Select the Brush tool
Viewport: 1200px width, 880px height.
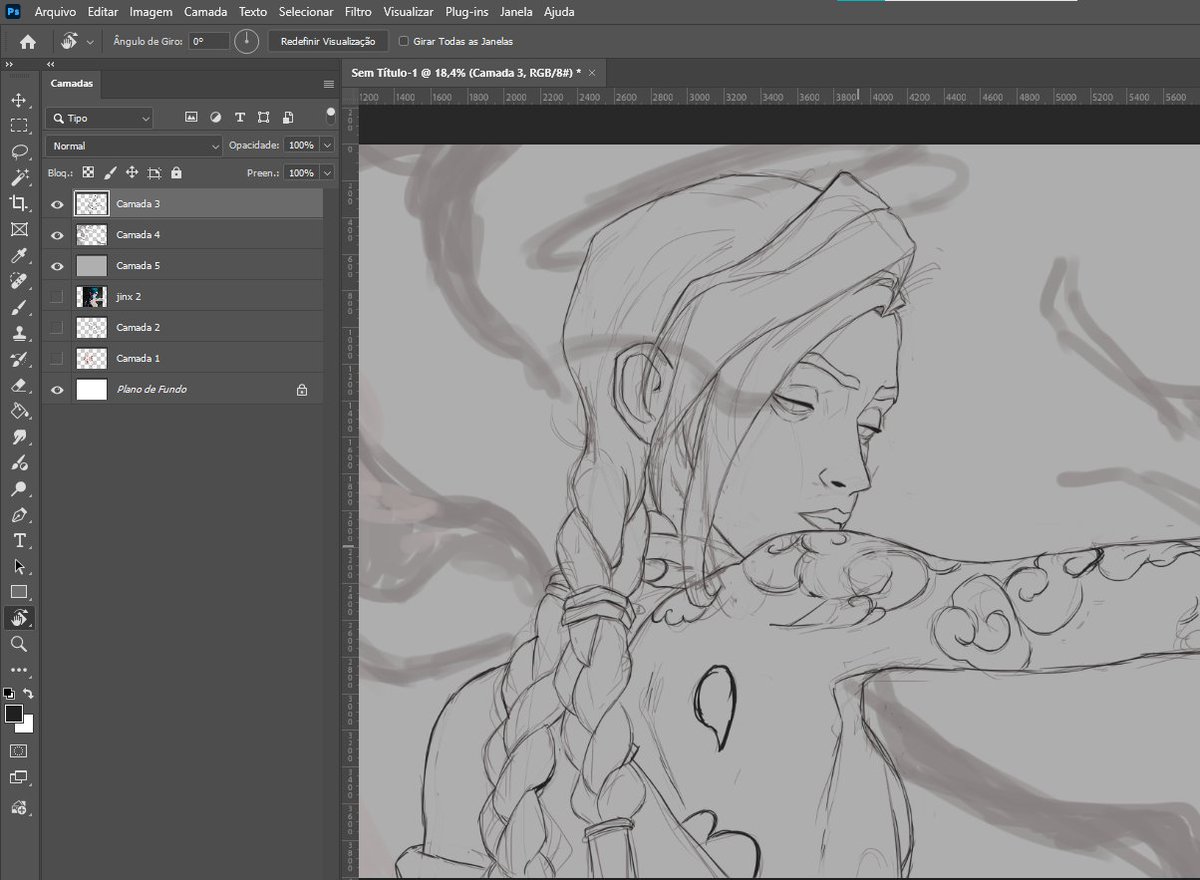point(18,307)
